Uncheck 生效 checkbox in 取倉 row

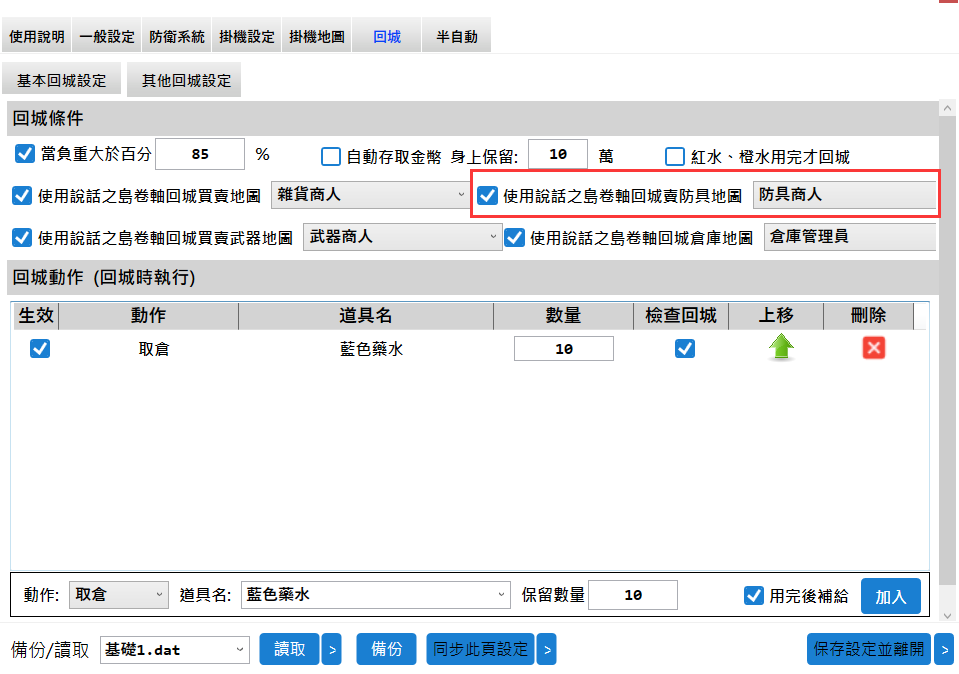pyautogui.click(x=40, y=348)
